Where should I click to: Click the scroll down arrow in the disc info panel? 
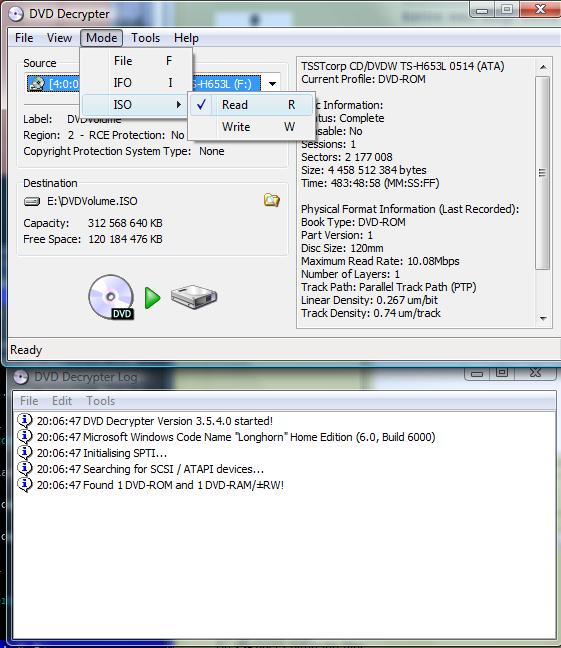pyautogui.click(x=543, y=319)
